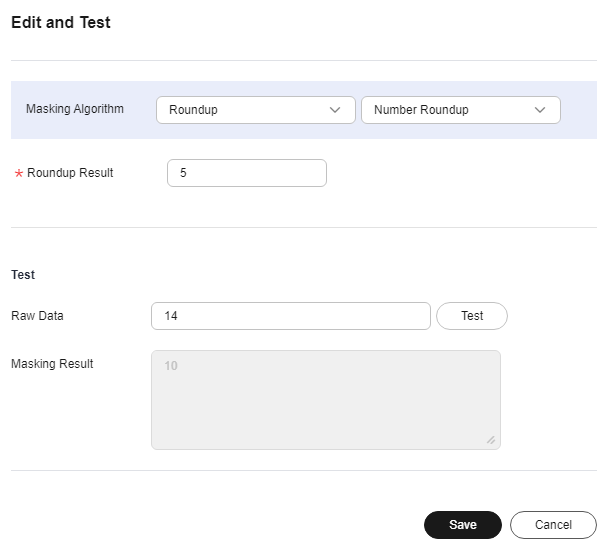The height and width of the screenshot is (560, 606).
Task: Click the Masking Algorithm label
Action: 75,109
